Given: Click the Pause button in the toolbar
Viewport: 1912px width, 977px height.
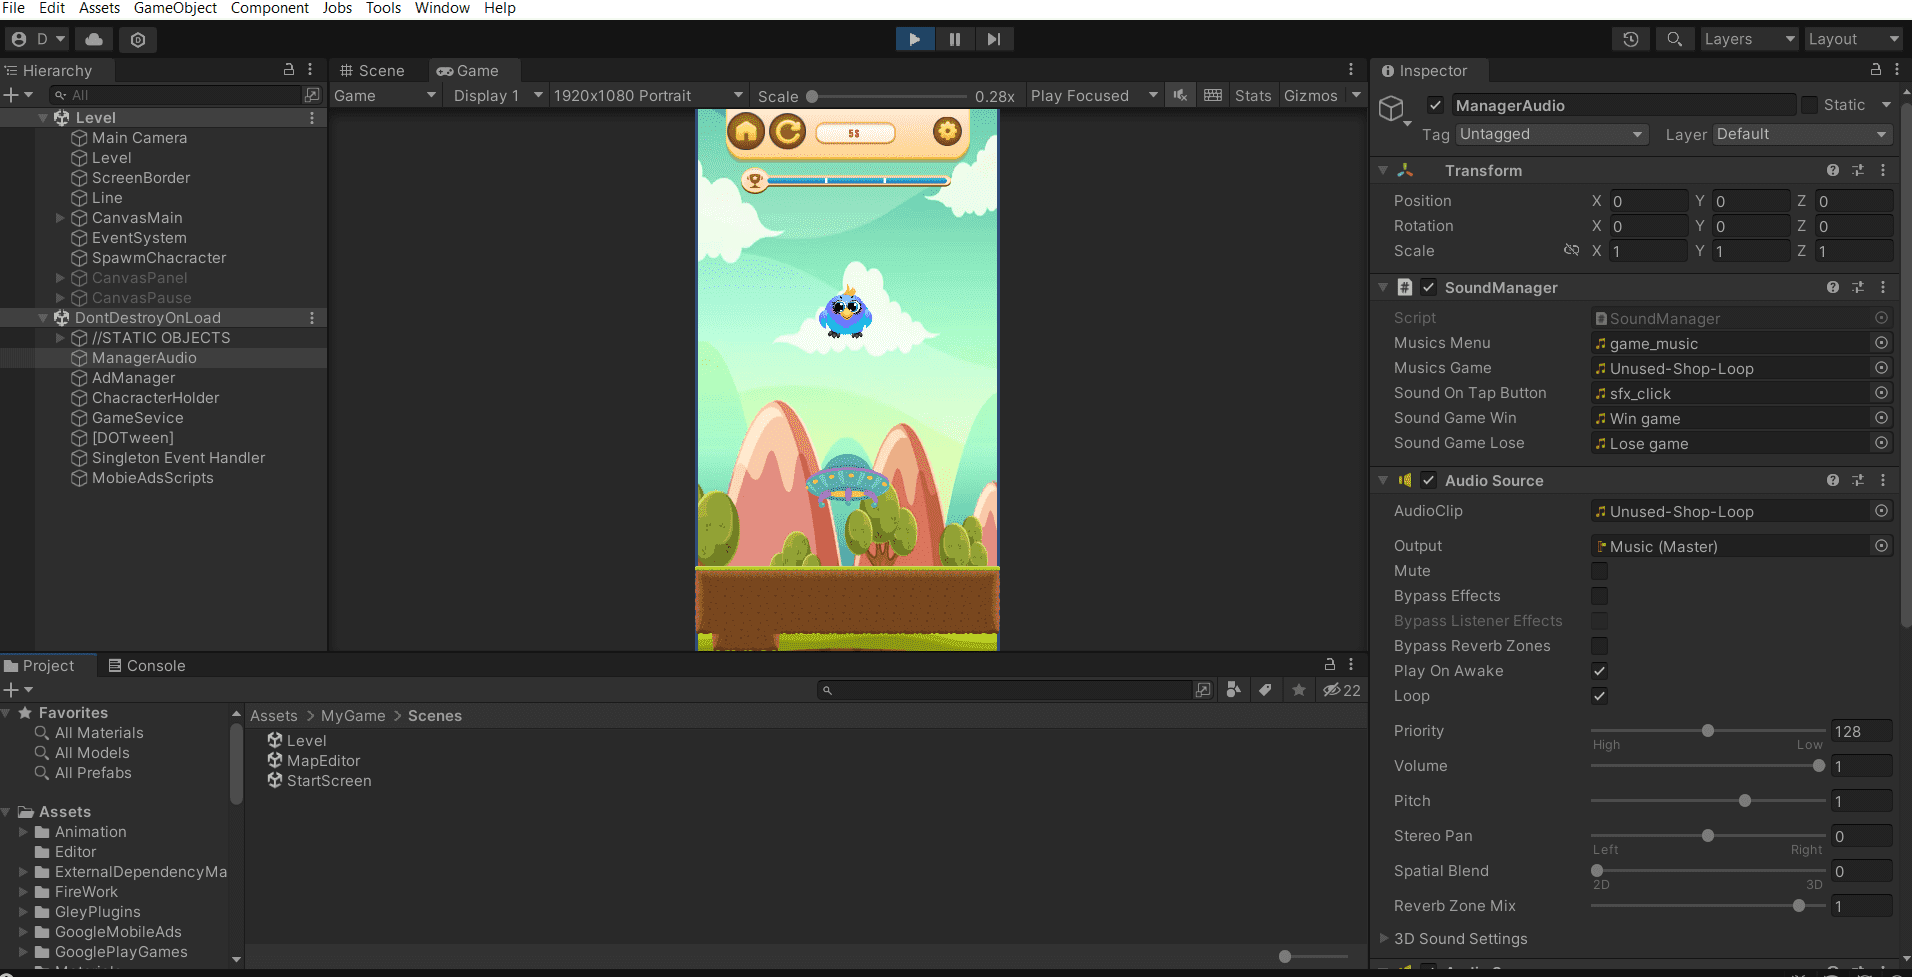Looking at the screenshot, I should [x=954, y=39].
